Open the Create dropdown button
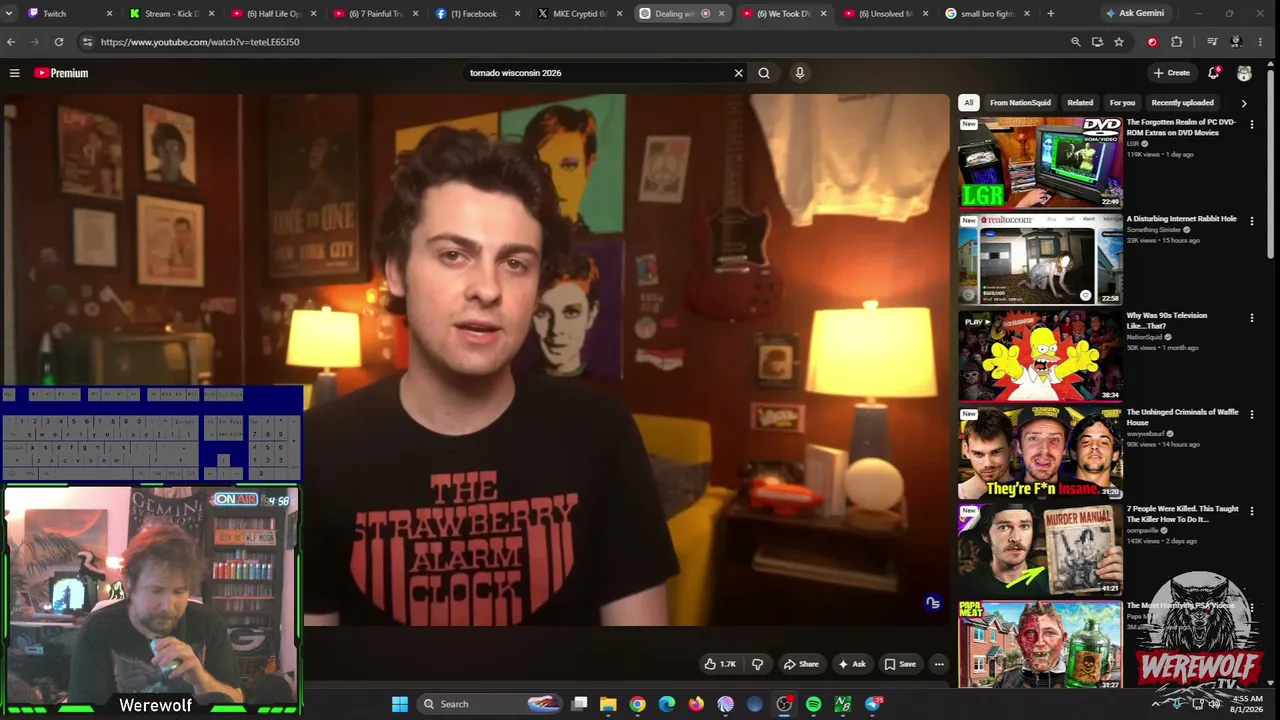This screenshot has height=720, width=1280. (x=1171, y=73)
